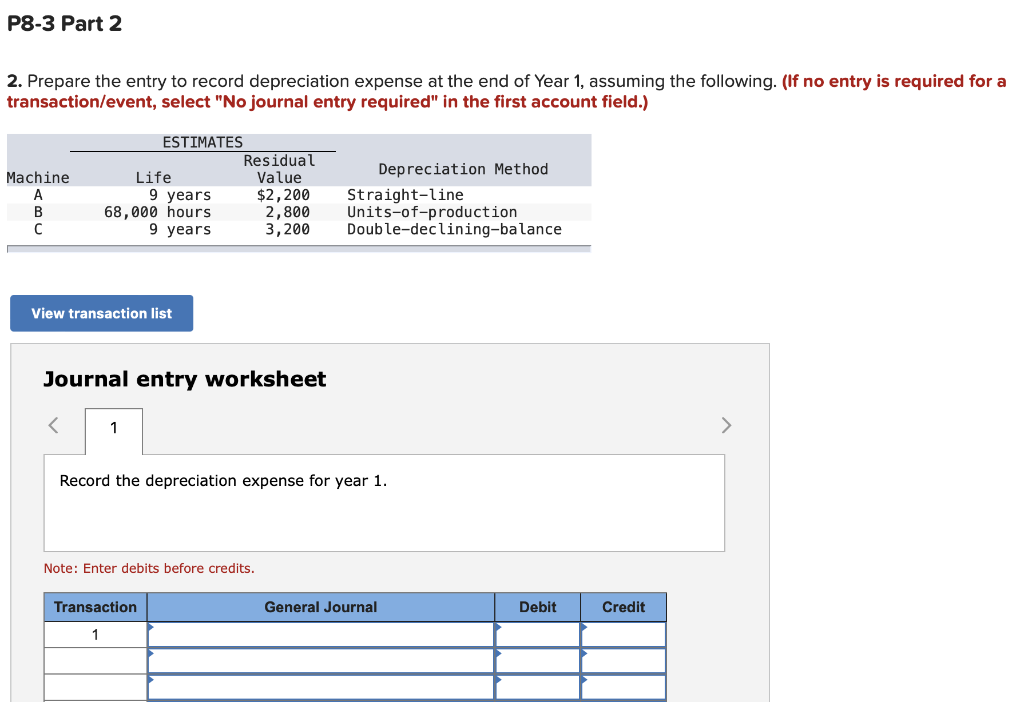Click the "View transaction list" button
The image size is (1024, 702).
point(100,313)
